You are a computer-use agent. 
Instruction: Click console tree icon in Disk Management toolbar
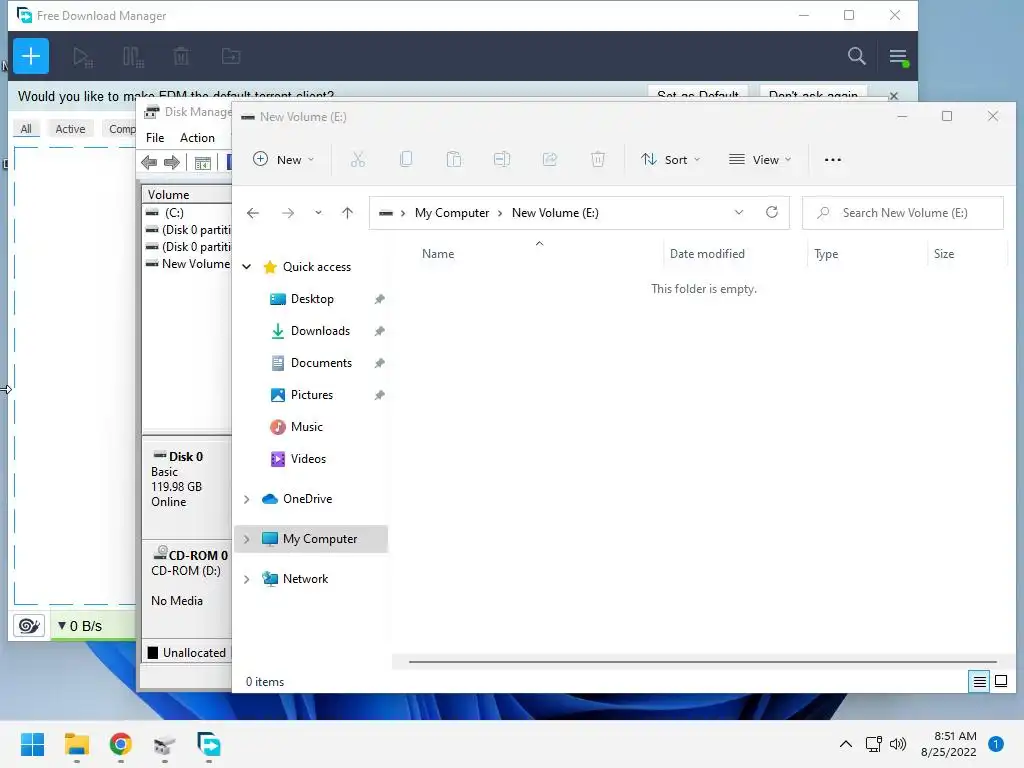tap(202, 163)
